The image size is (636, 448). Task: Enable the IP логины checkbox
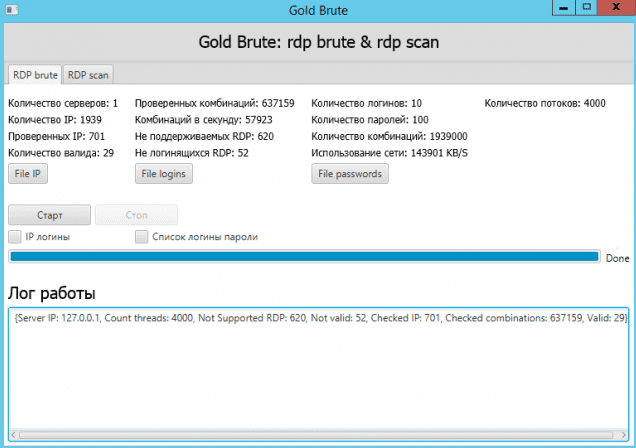15,237
